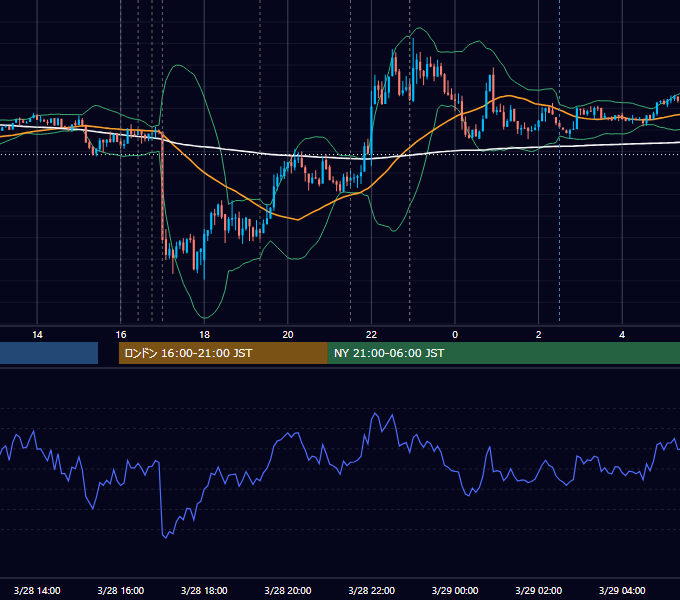Click hour label 18 on the upper chart axis

204,335
